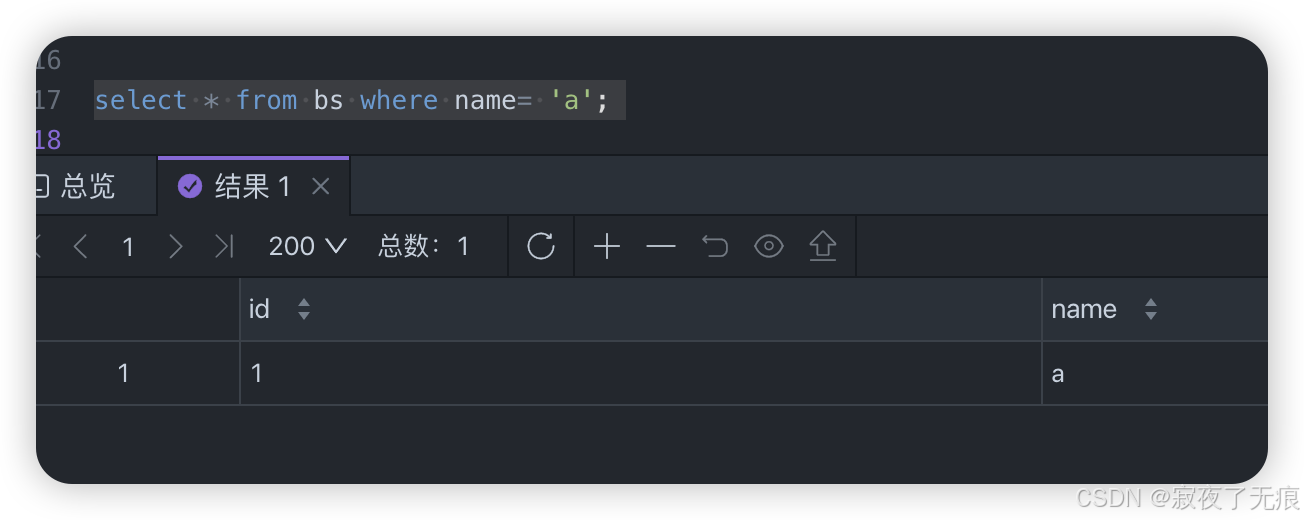Export results with upload arrow icon
The image size is (1304, 520).
(x=822, y=246)
